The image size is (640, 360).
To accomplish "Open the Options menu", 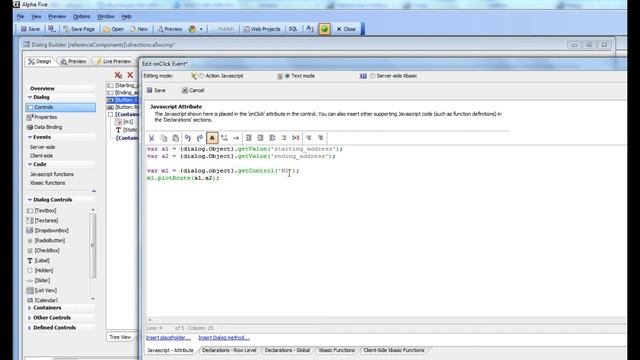I will (x=81, y=17).
